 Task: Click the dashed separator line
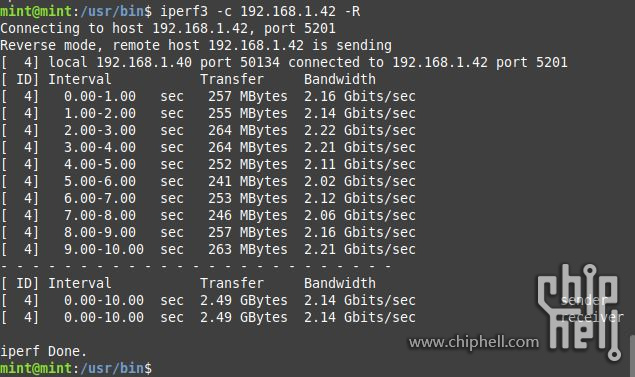coord(196,266)
